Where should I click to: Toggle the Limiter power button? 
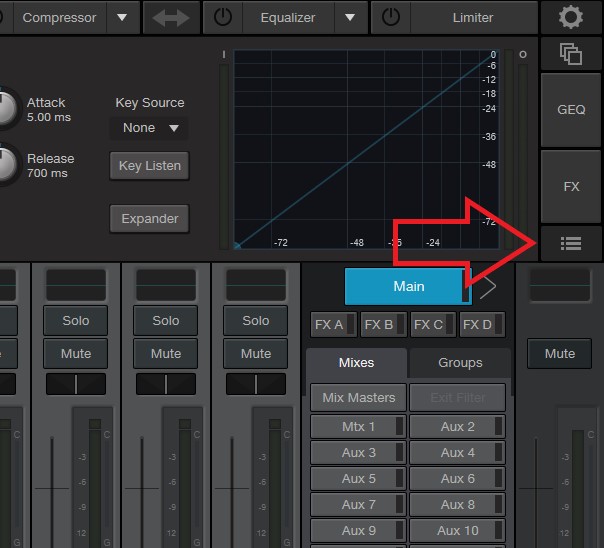point(391,17)
